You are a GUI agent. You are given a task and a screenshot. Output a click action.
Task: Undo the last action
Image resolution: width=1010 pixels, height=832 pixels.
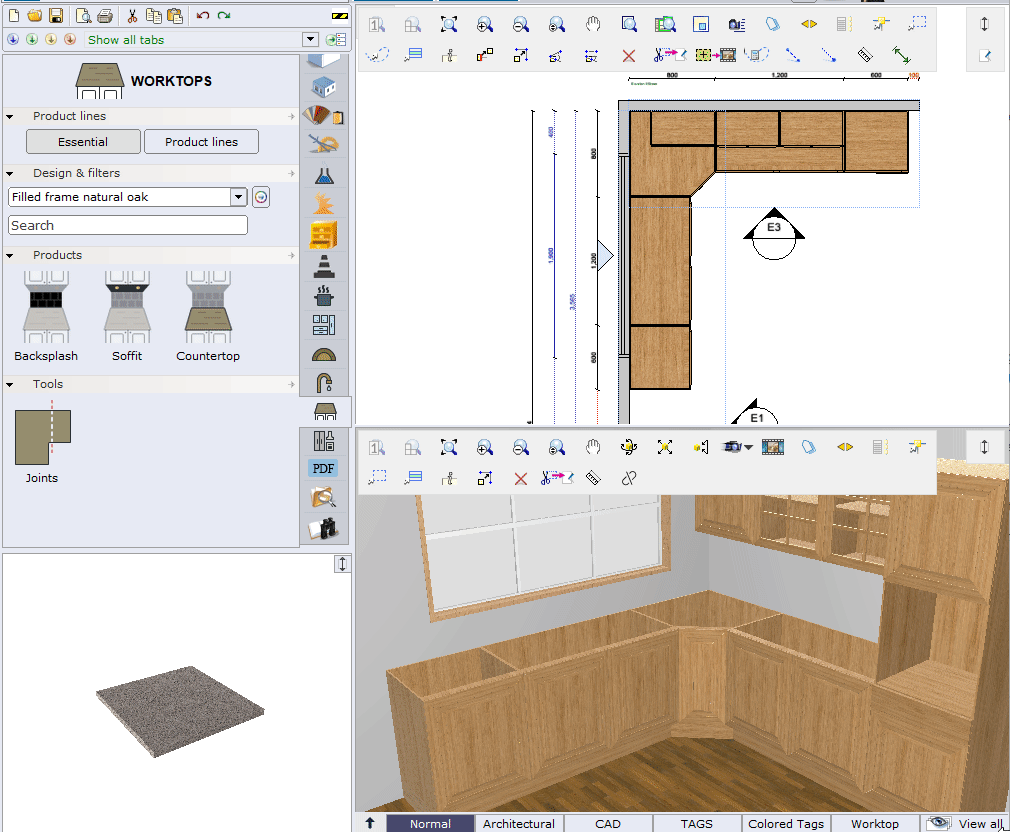coord(203,15)
